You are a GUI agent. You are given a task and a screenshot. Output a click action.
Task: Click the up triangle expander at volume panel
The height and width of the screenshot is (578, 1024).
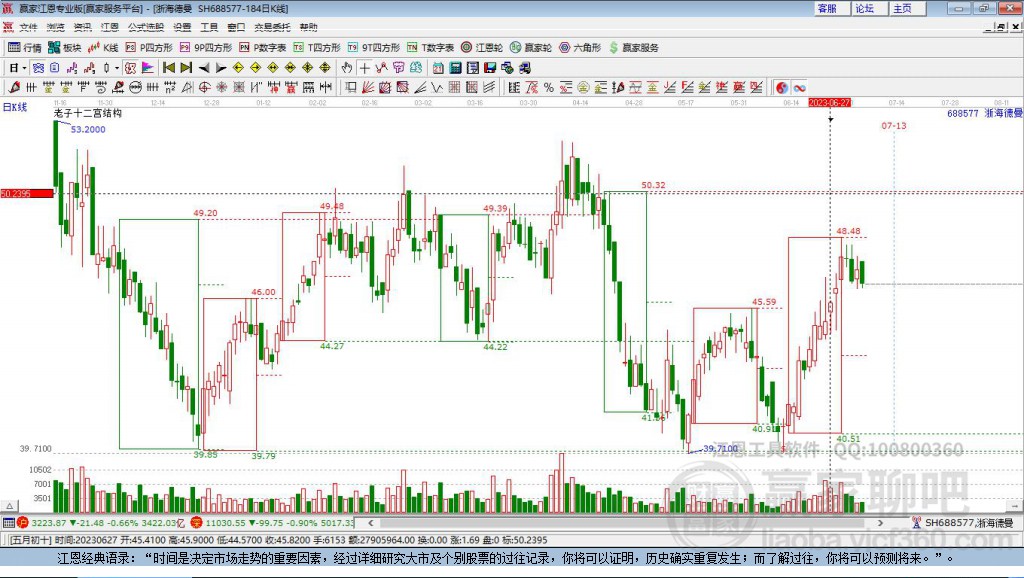(9, 506)
